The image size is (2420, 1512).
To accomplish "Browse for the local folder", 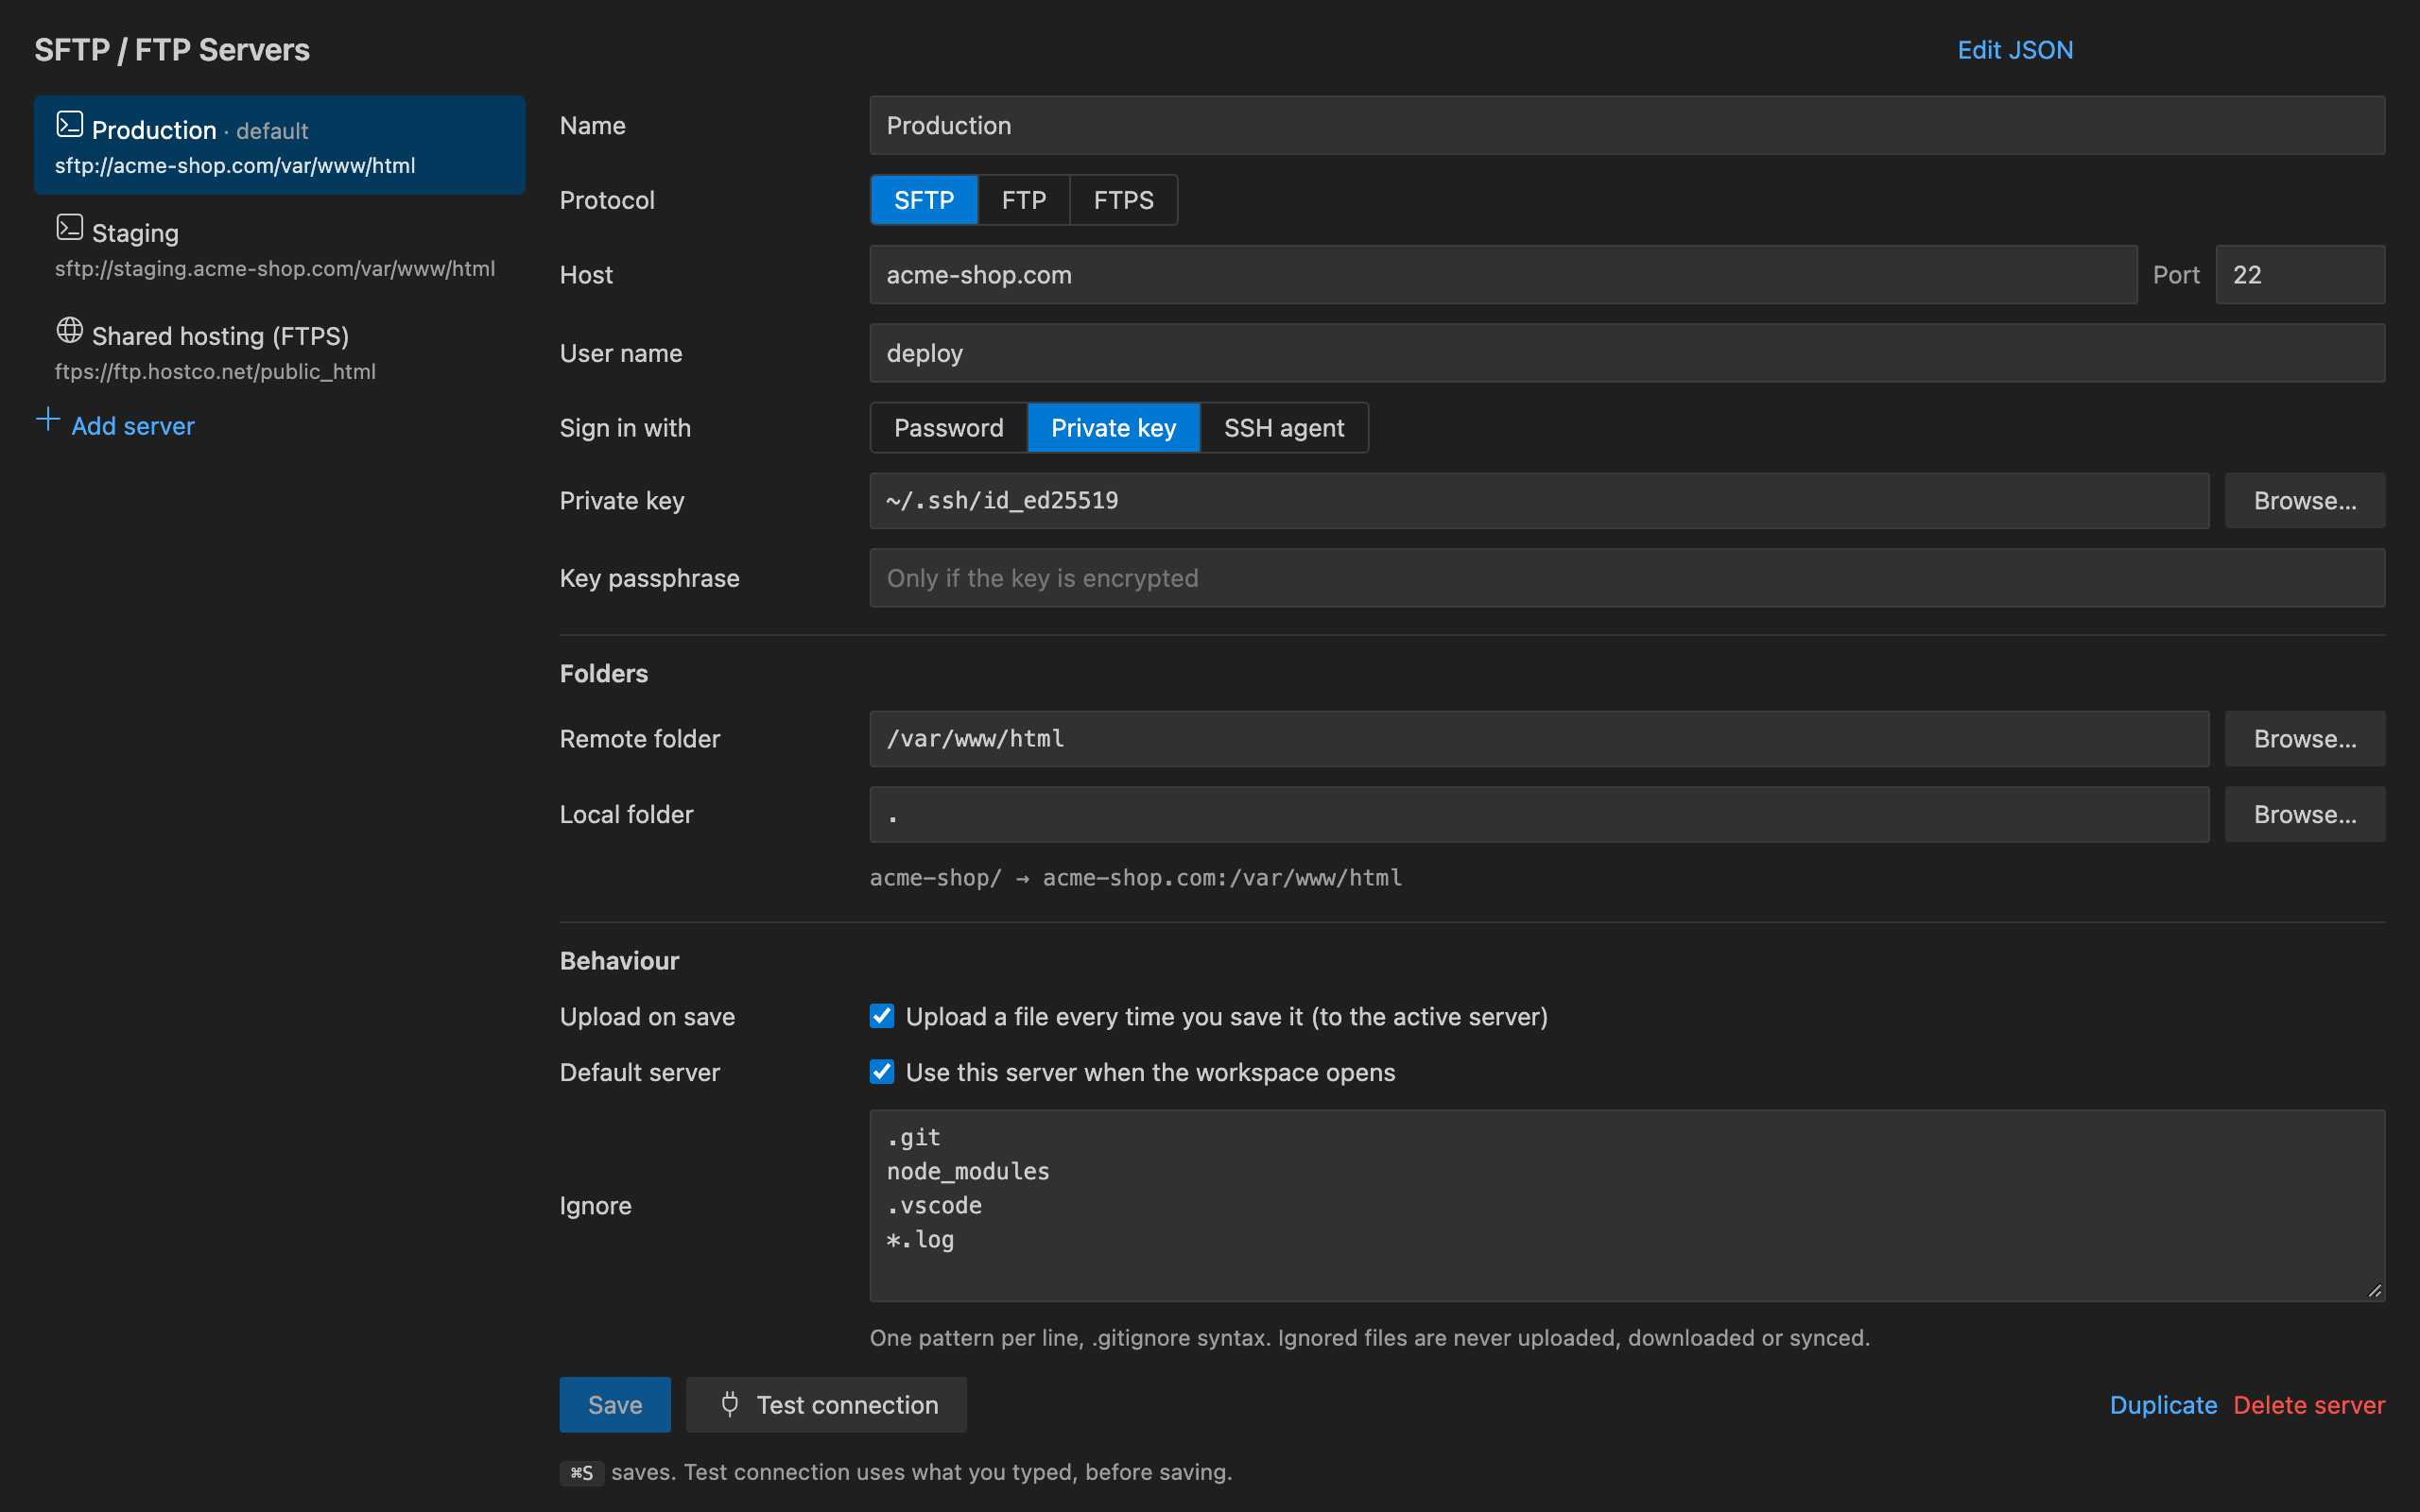I will [2305, 814].
